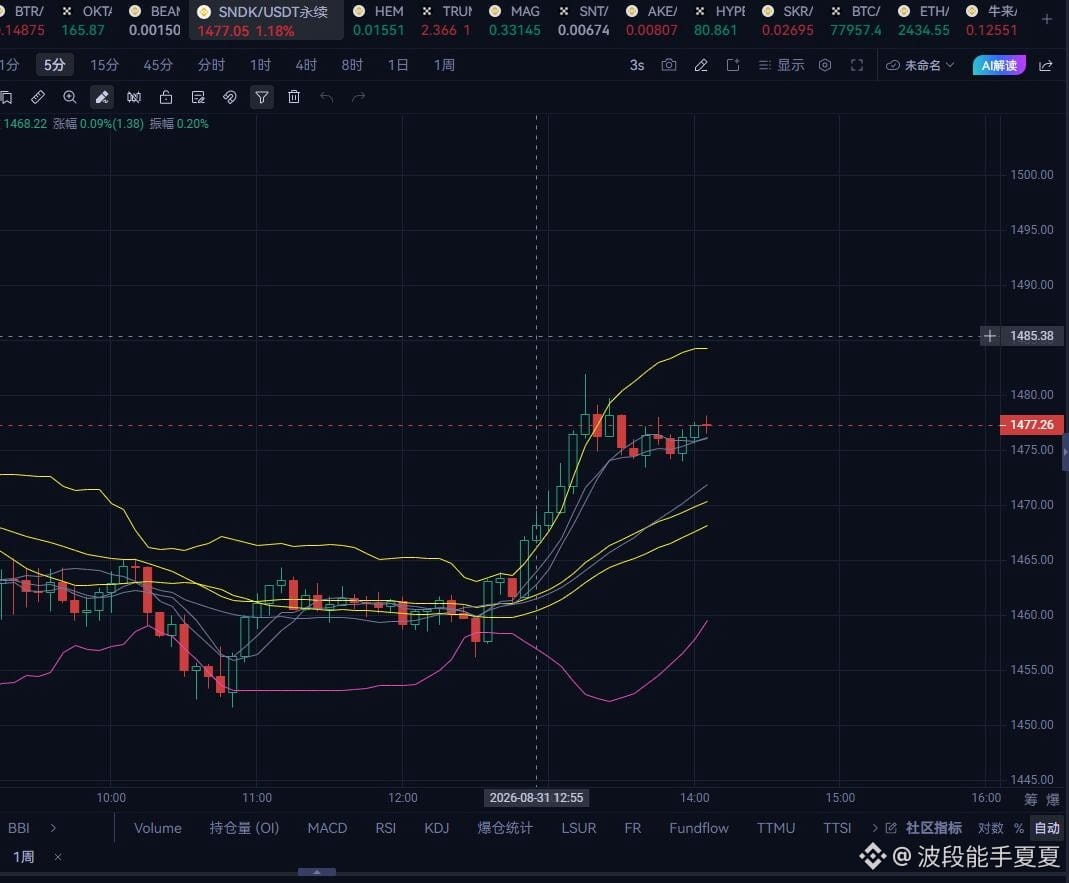Viewport: 1069px width, 883px height.
Task: Enable the LSUR indicator
Action: (579, 828)
